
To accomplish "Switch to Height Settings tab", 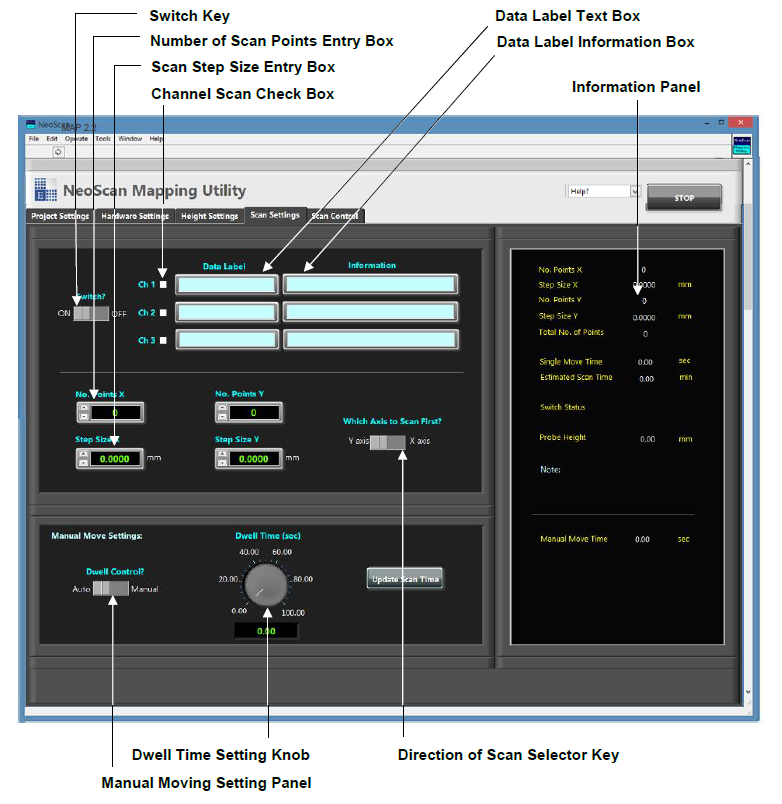I will [x=210, y=216].
